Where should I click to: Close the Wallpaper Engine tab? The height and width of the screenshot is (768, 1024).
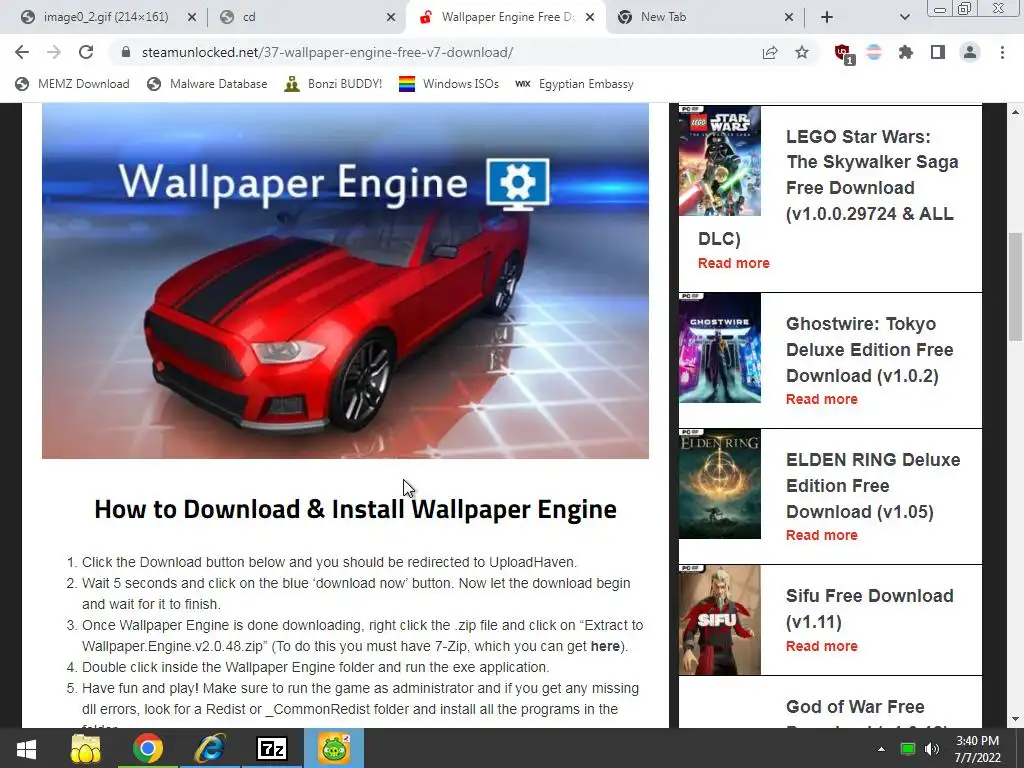(x=590, y=17)
